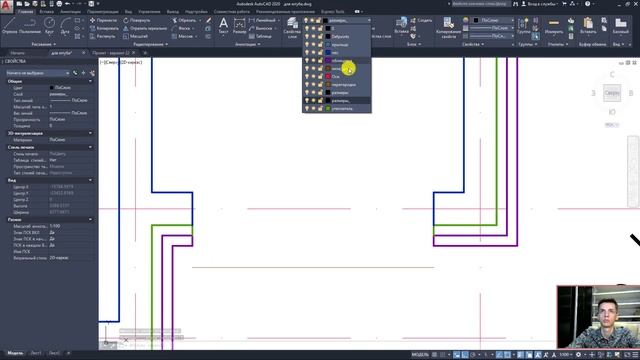Click the Вставка block insert icon
Screen dimensions: 640x360
401,25
